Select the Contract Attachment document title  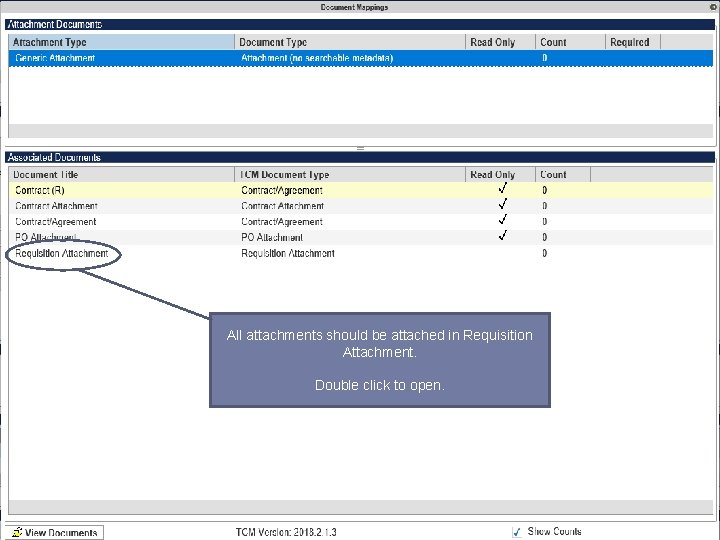pyautogui.click(x=56, y=206)
